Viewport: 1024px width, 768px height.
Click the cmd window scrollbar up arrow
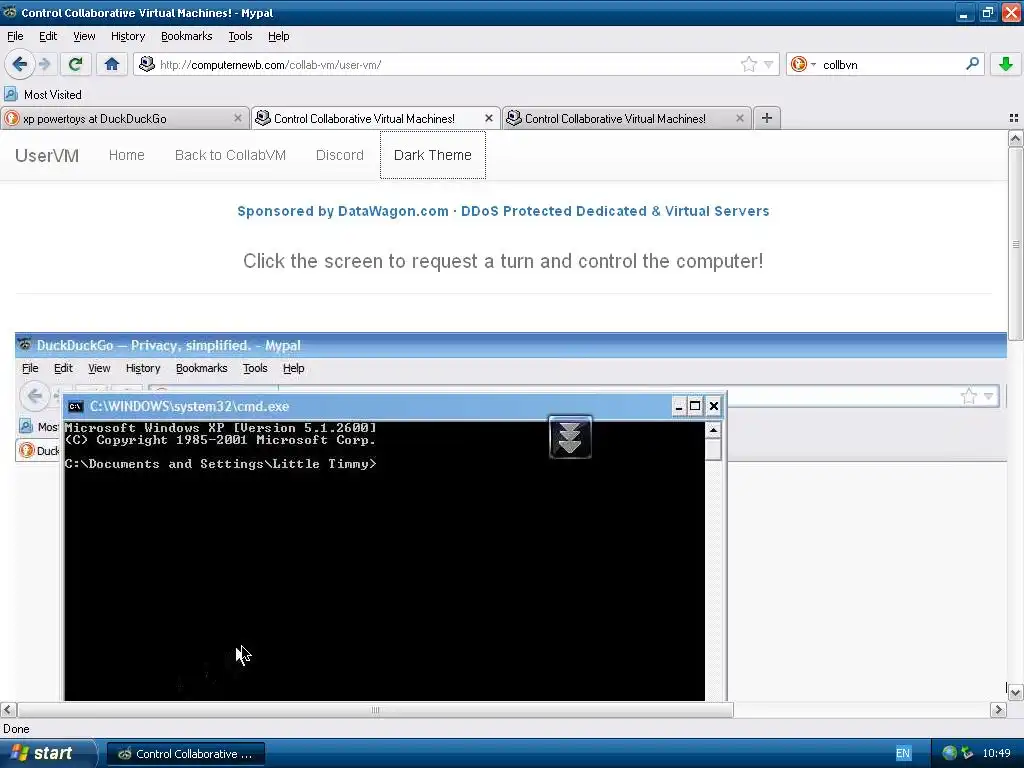coord(713,430)
